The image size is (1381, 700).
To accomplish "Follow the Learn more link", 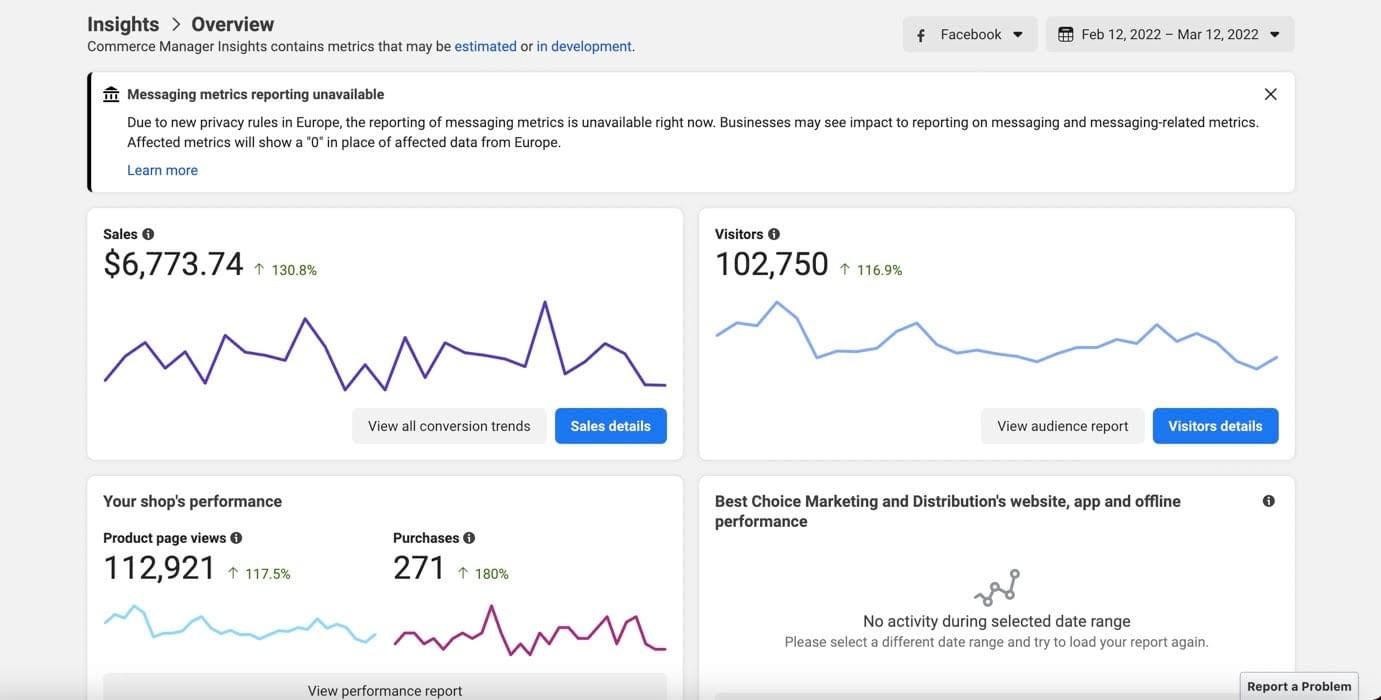I will [162, 170].
